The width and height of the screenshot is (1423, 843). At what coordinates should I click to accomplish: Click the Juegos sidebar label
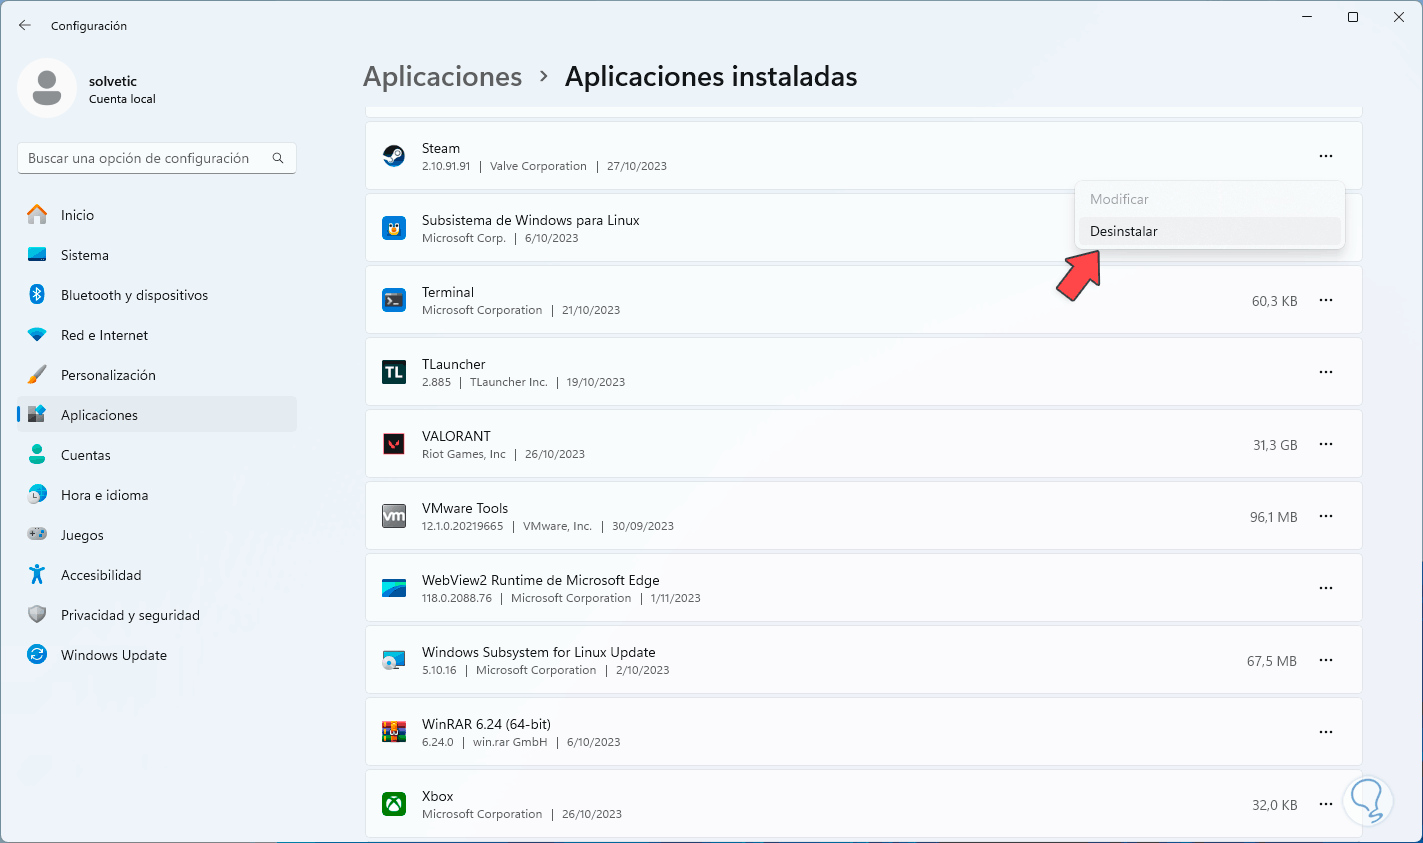click(82, 535)
